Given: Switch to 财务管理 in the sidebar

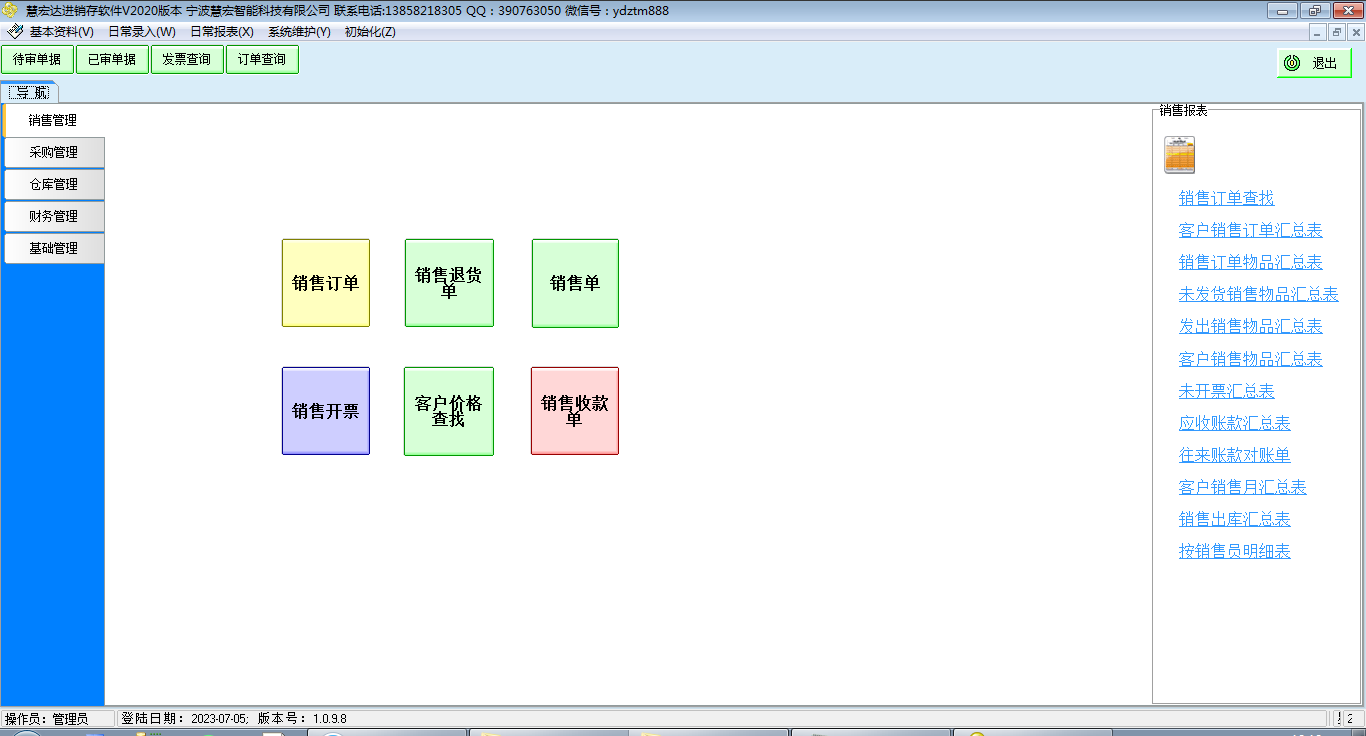Looking at the screenshot, I should (x=54, y=217).
